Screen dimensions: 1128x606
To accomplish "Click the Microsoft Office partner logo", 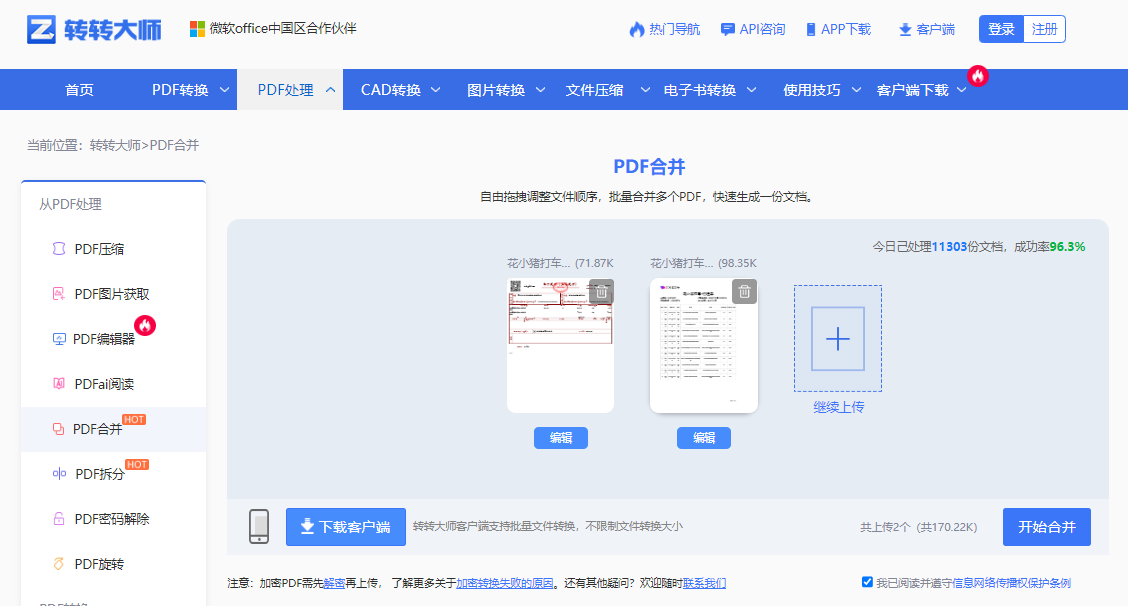I will [197, 29].
